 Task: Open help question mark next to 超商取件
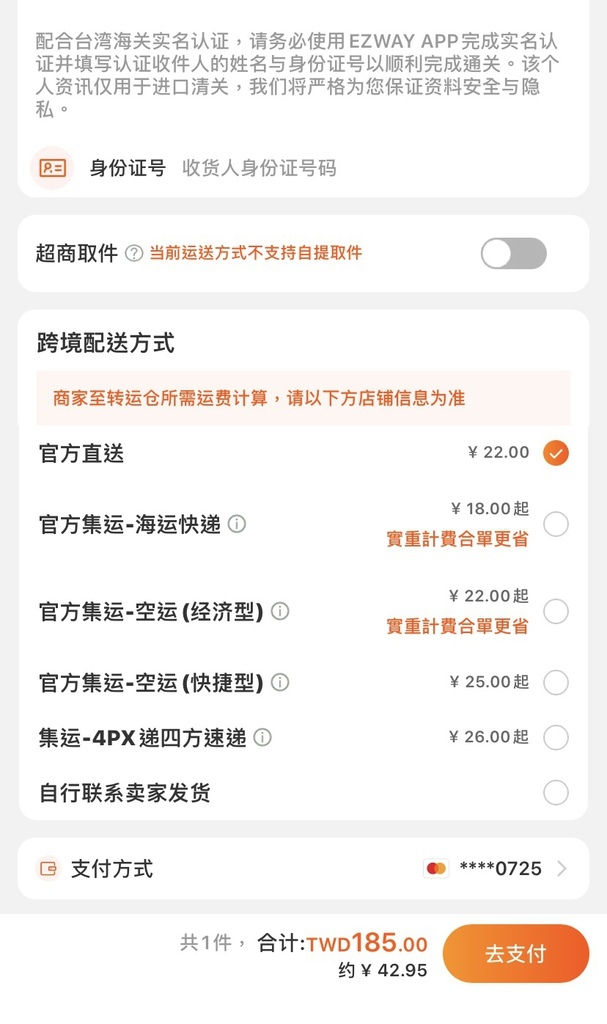[x=134, y=253]
